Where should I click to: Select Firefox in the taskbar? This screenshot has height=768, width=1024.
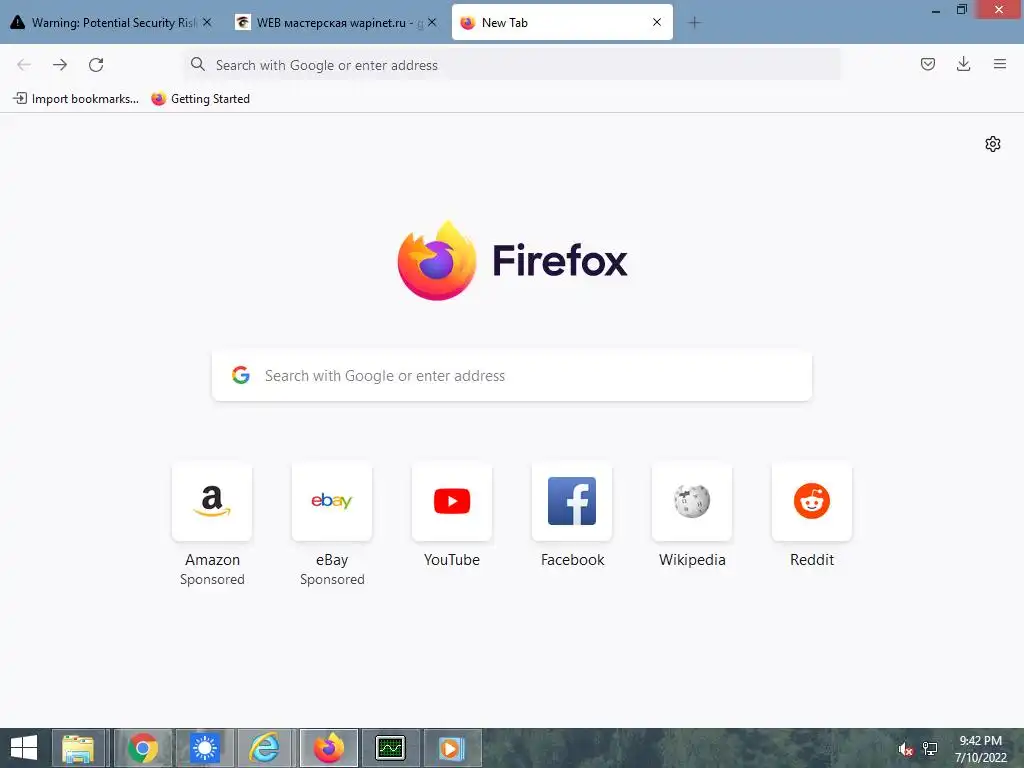[328, 748]
